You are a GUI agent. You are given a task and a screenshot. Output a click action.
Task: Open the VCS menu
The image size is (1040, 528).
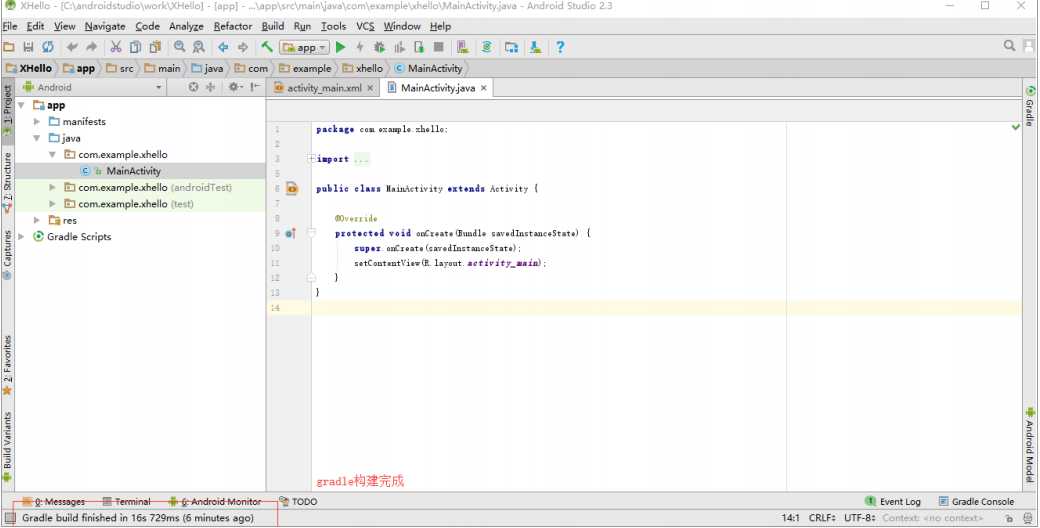365,27
